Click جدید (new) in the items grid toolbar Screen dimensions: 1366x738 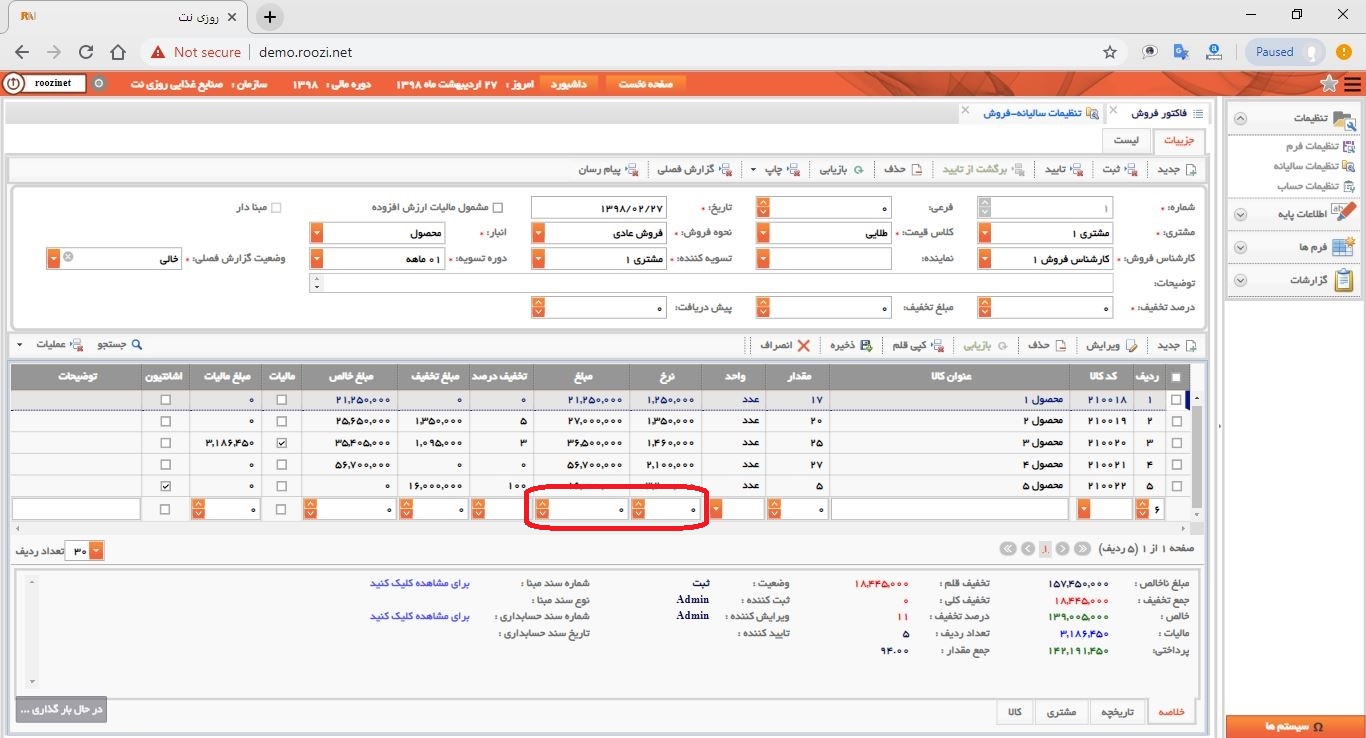tap(1176, 345)
